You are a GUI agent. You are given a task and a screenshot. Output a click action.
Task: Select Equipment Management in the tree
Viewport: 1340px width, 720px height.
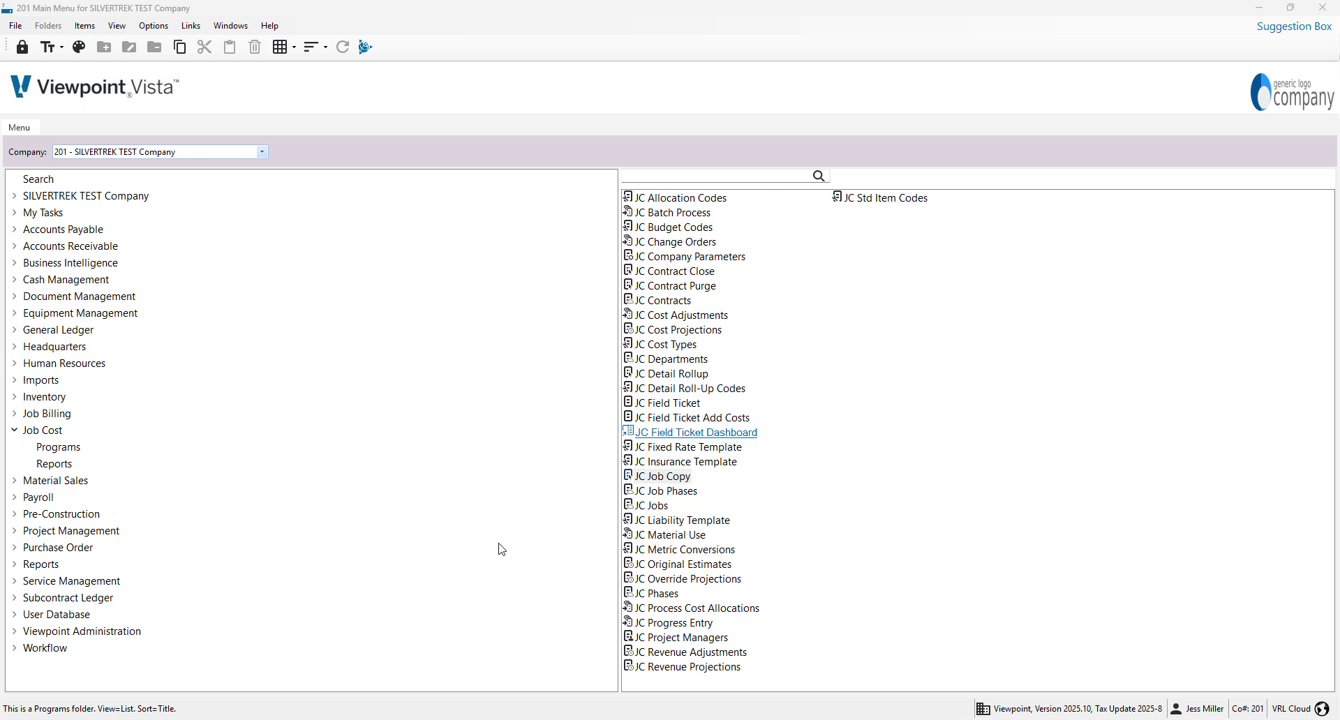click(80, 313)
